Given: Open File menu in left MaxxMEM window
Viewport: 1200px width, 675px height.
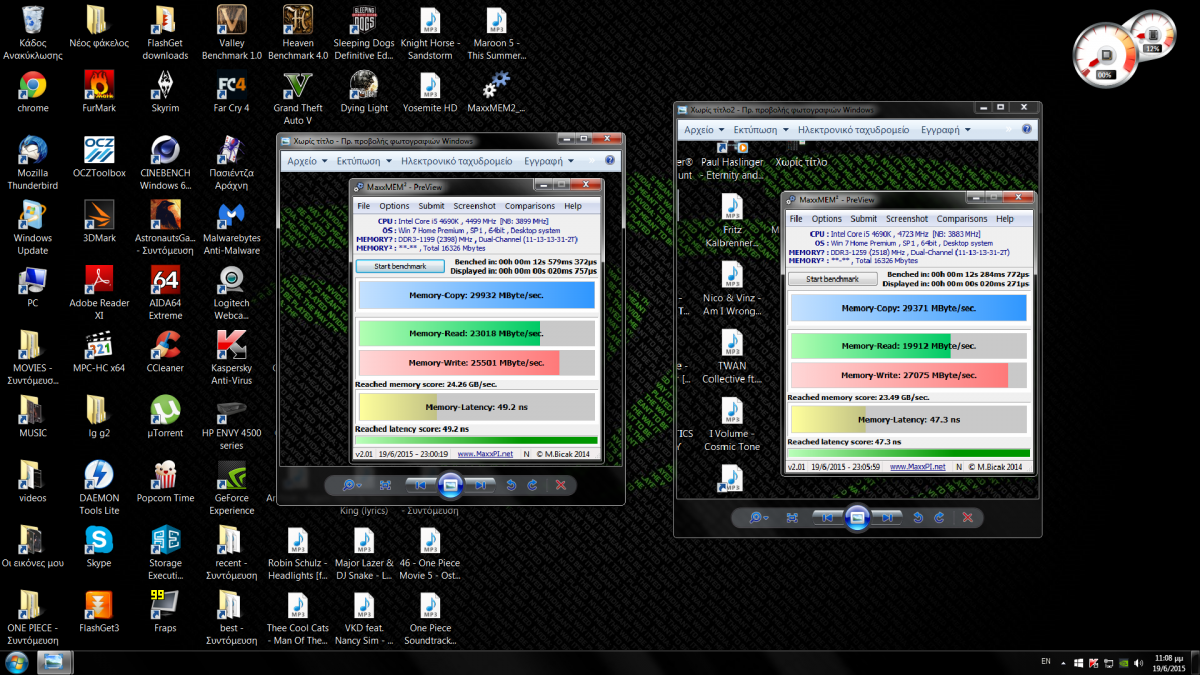Looking at the screenshot, I should (x=364, y=206).
